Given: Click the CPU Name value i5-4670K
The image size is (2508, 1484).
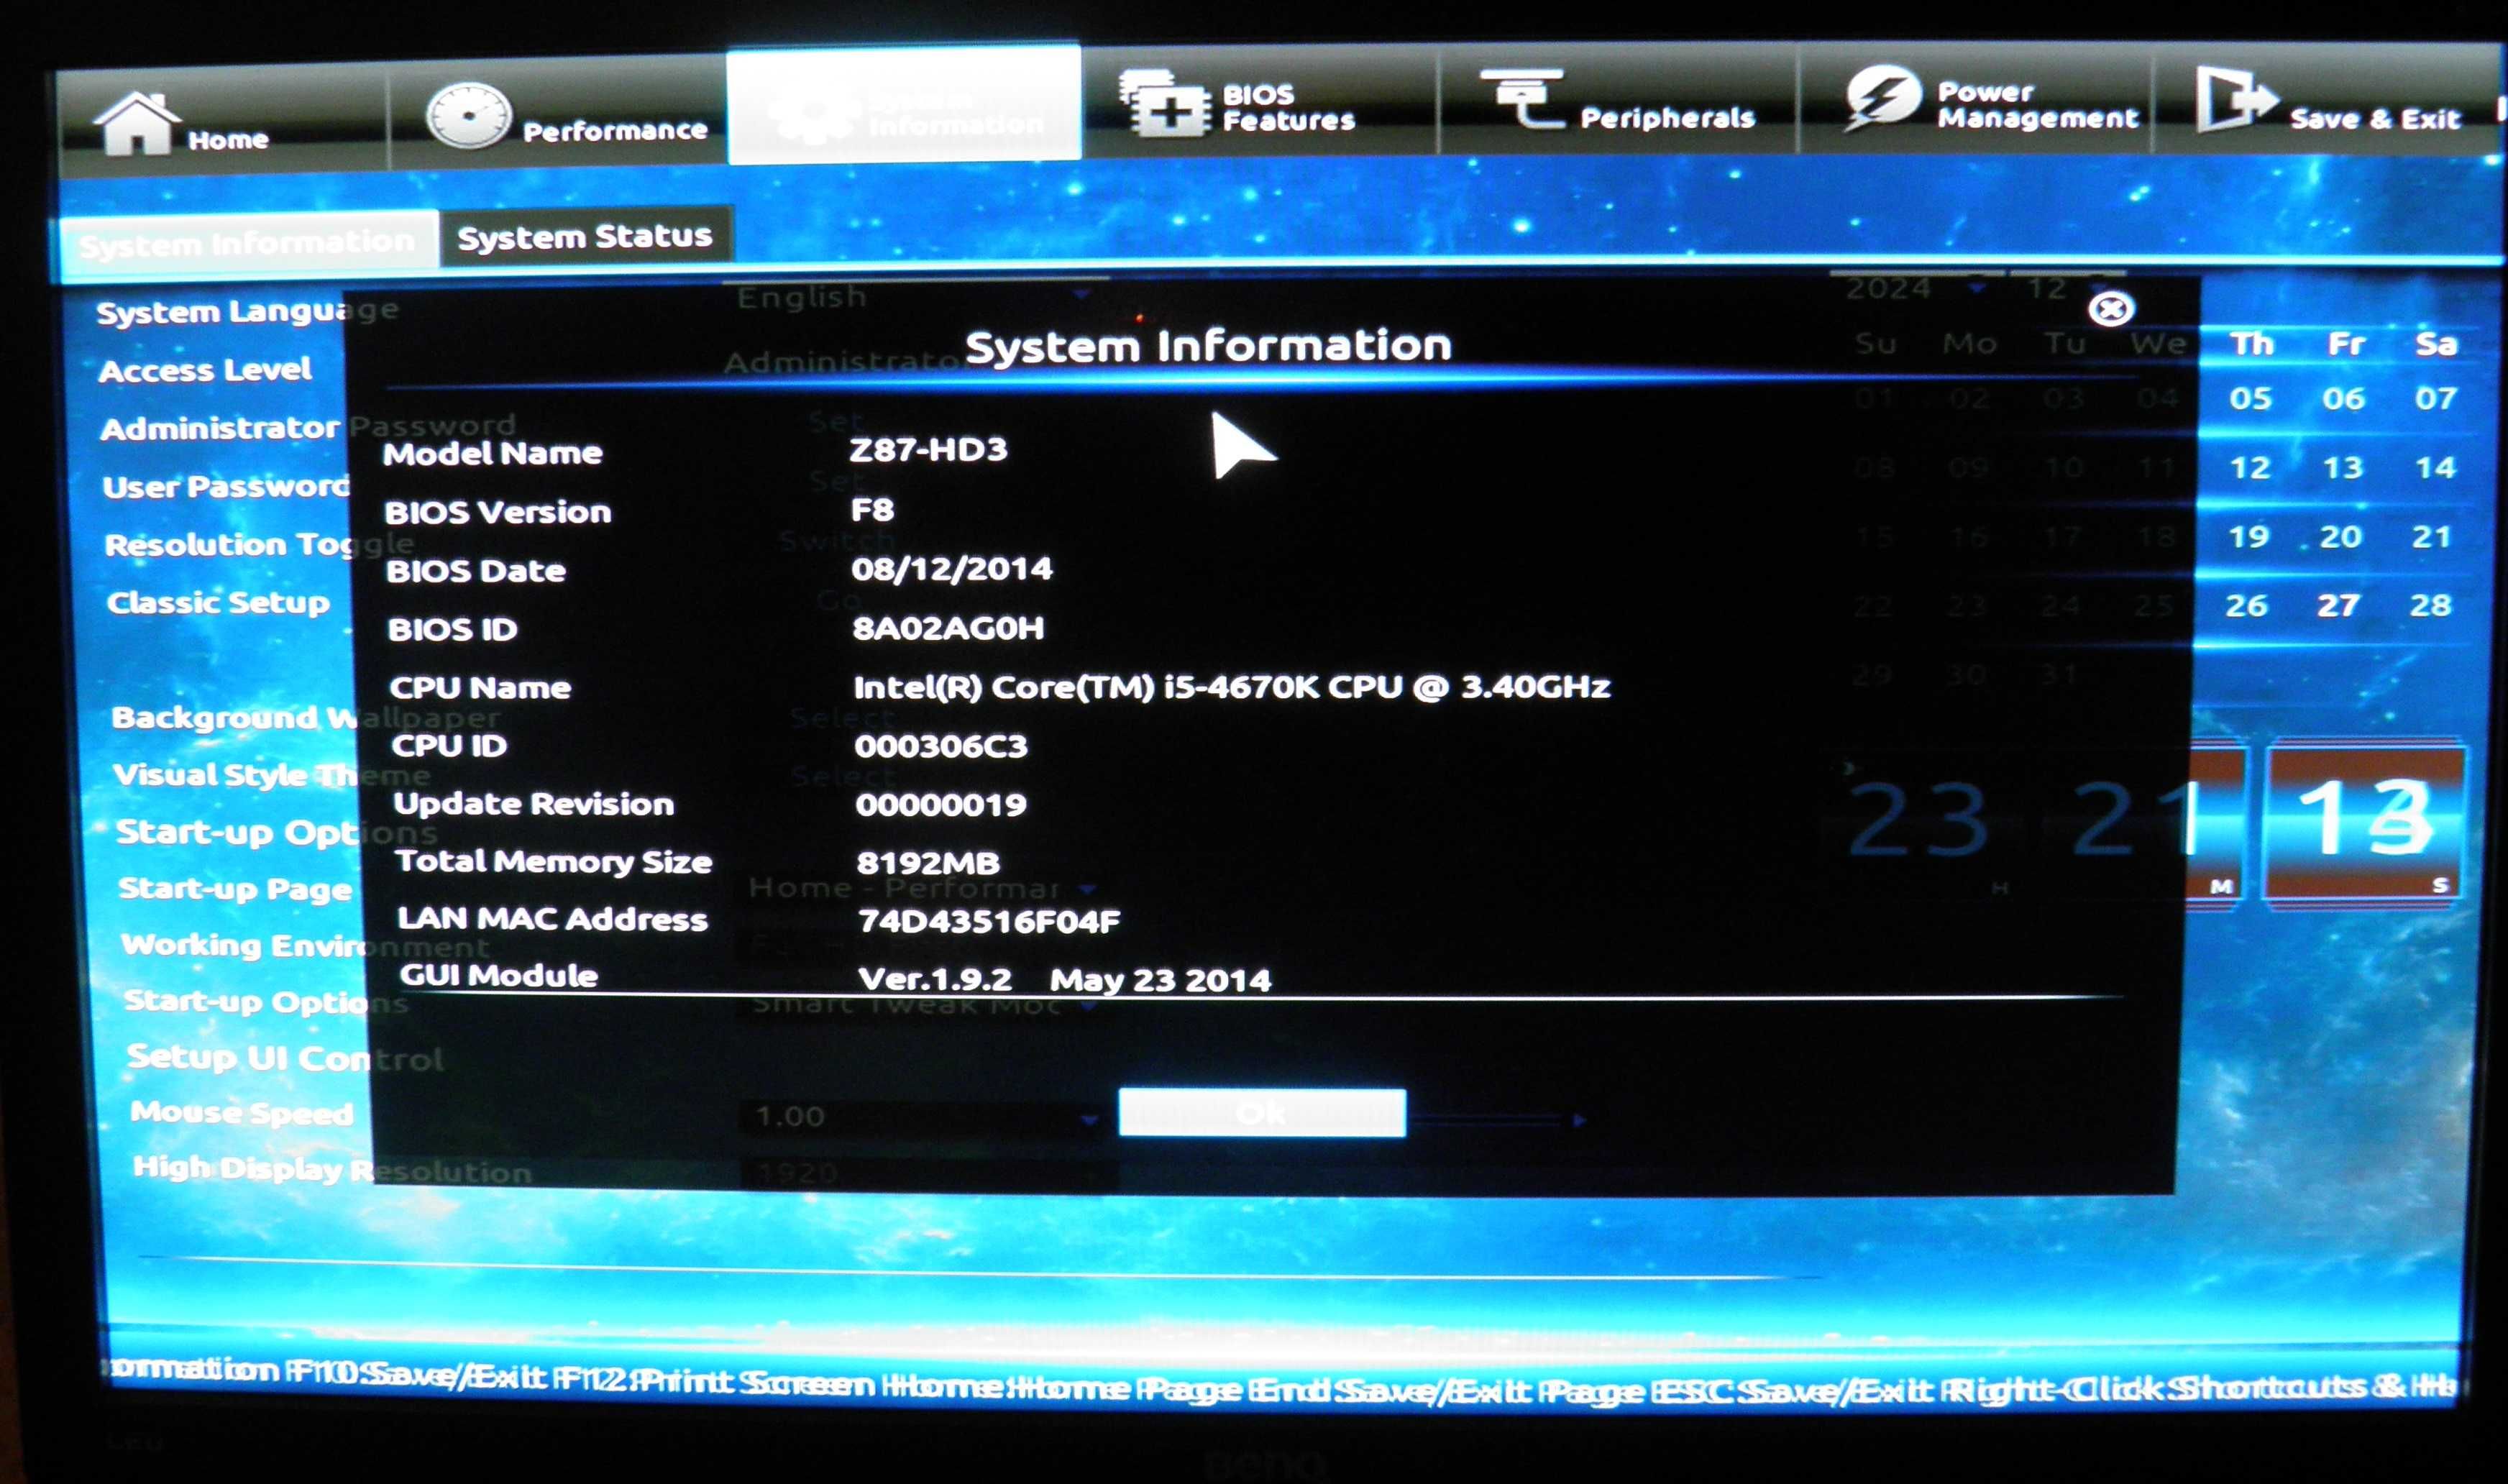Looking at the screenshot, I should 1232,686.
